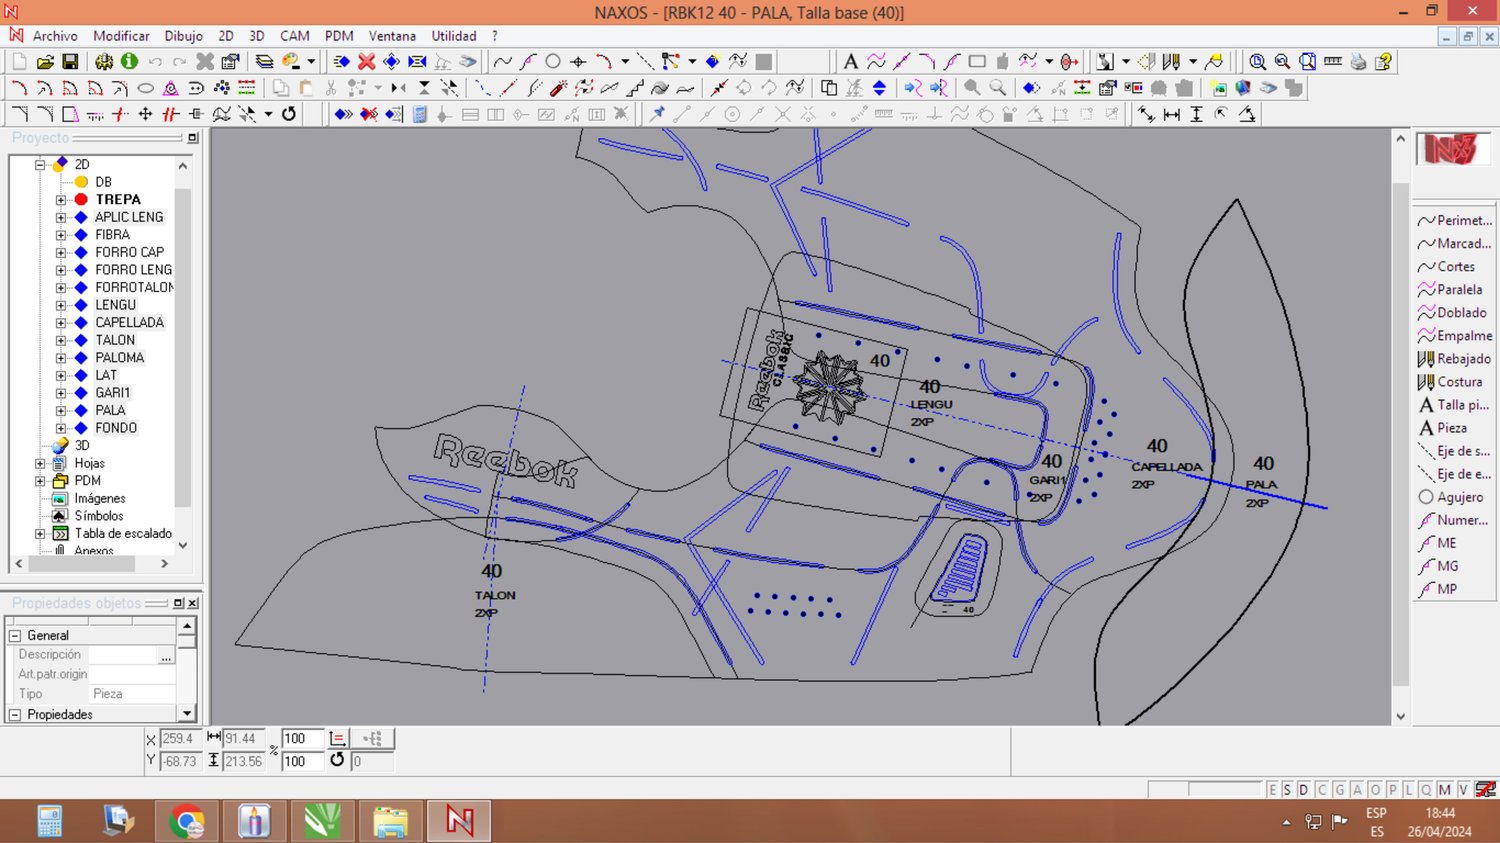1500x843 pixels.
Task: Click the move cross-arrows tool
Action: coord(146,114)
